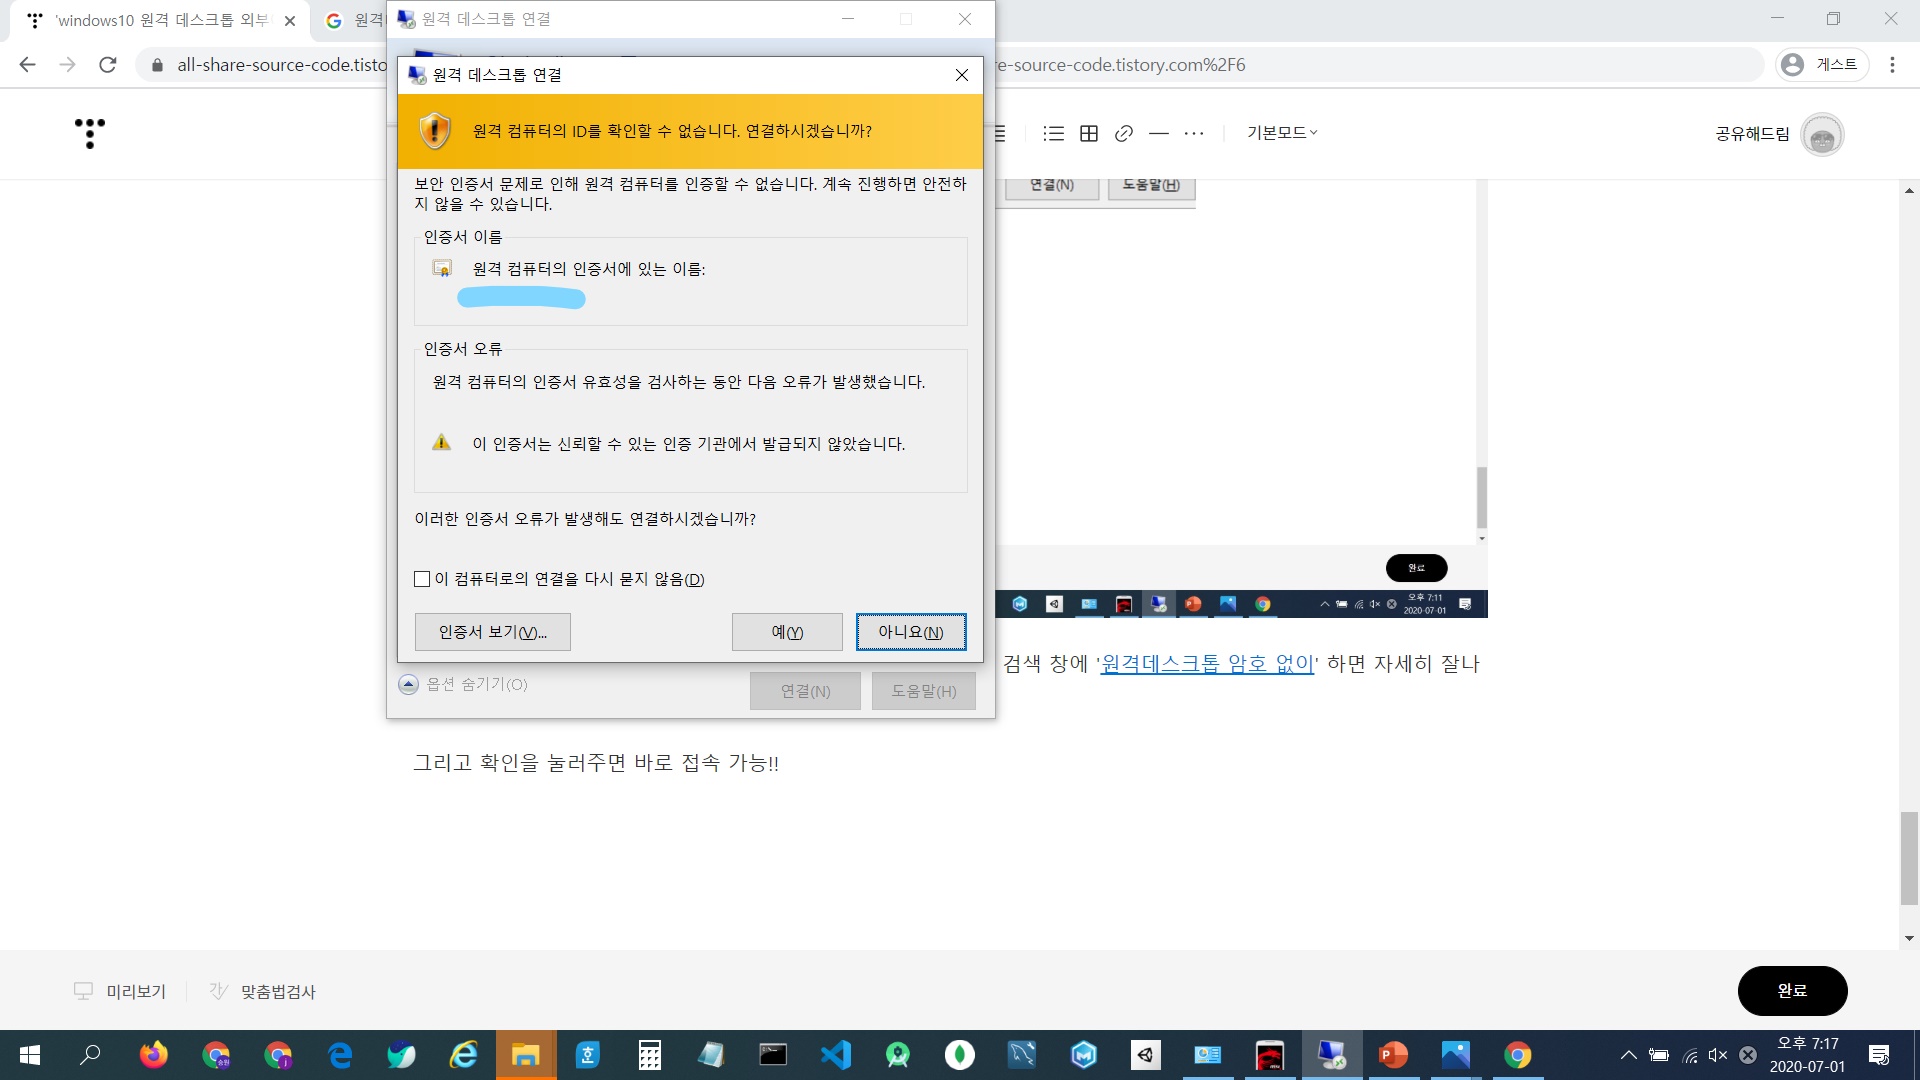Image resolution: width=1920 pixels, height=1080 pixels.
Task: Check "이 컴퓨터로의 연결을 다시 묻지 않음" checkbox
Action: coord(422,579)
